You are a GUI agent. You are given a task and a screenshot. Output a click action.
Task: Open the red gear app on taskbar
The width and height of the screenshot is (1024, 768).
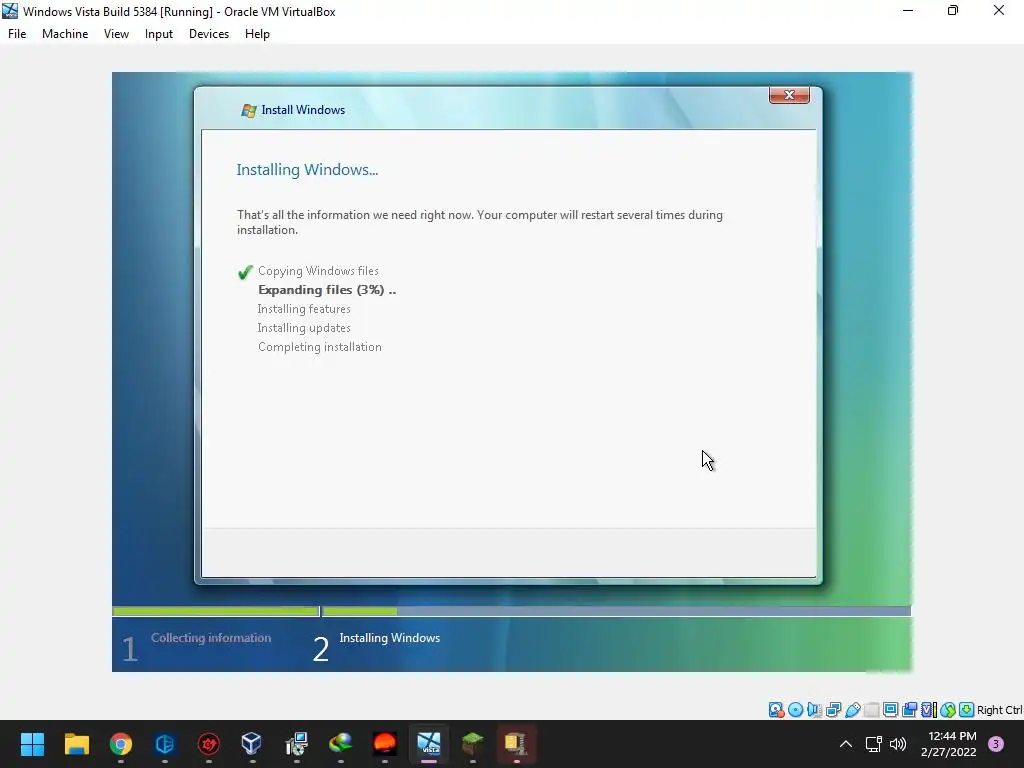[209, 744]
